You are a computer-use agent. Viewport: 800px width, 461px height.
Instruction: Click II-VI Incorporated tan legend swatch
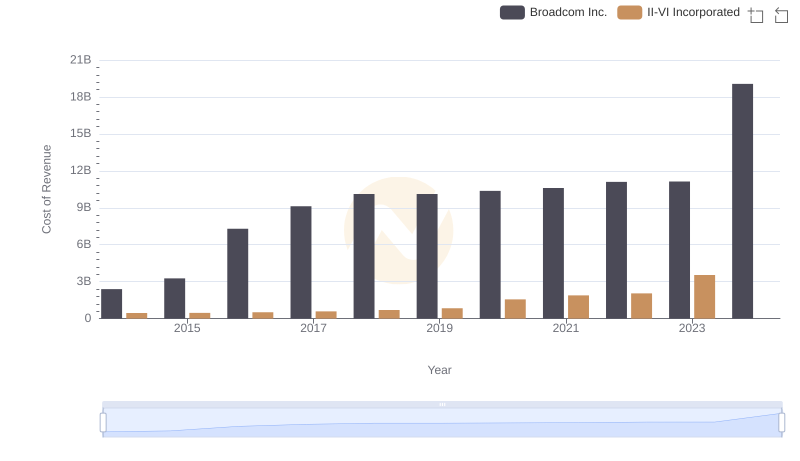[630, 12]
